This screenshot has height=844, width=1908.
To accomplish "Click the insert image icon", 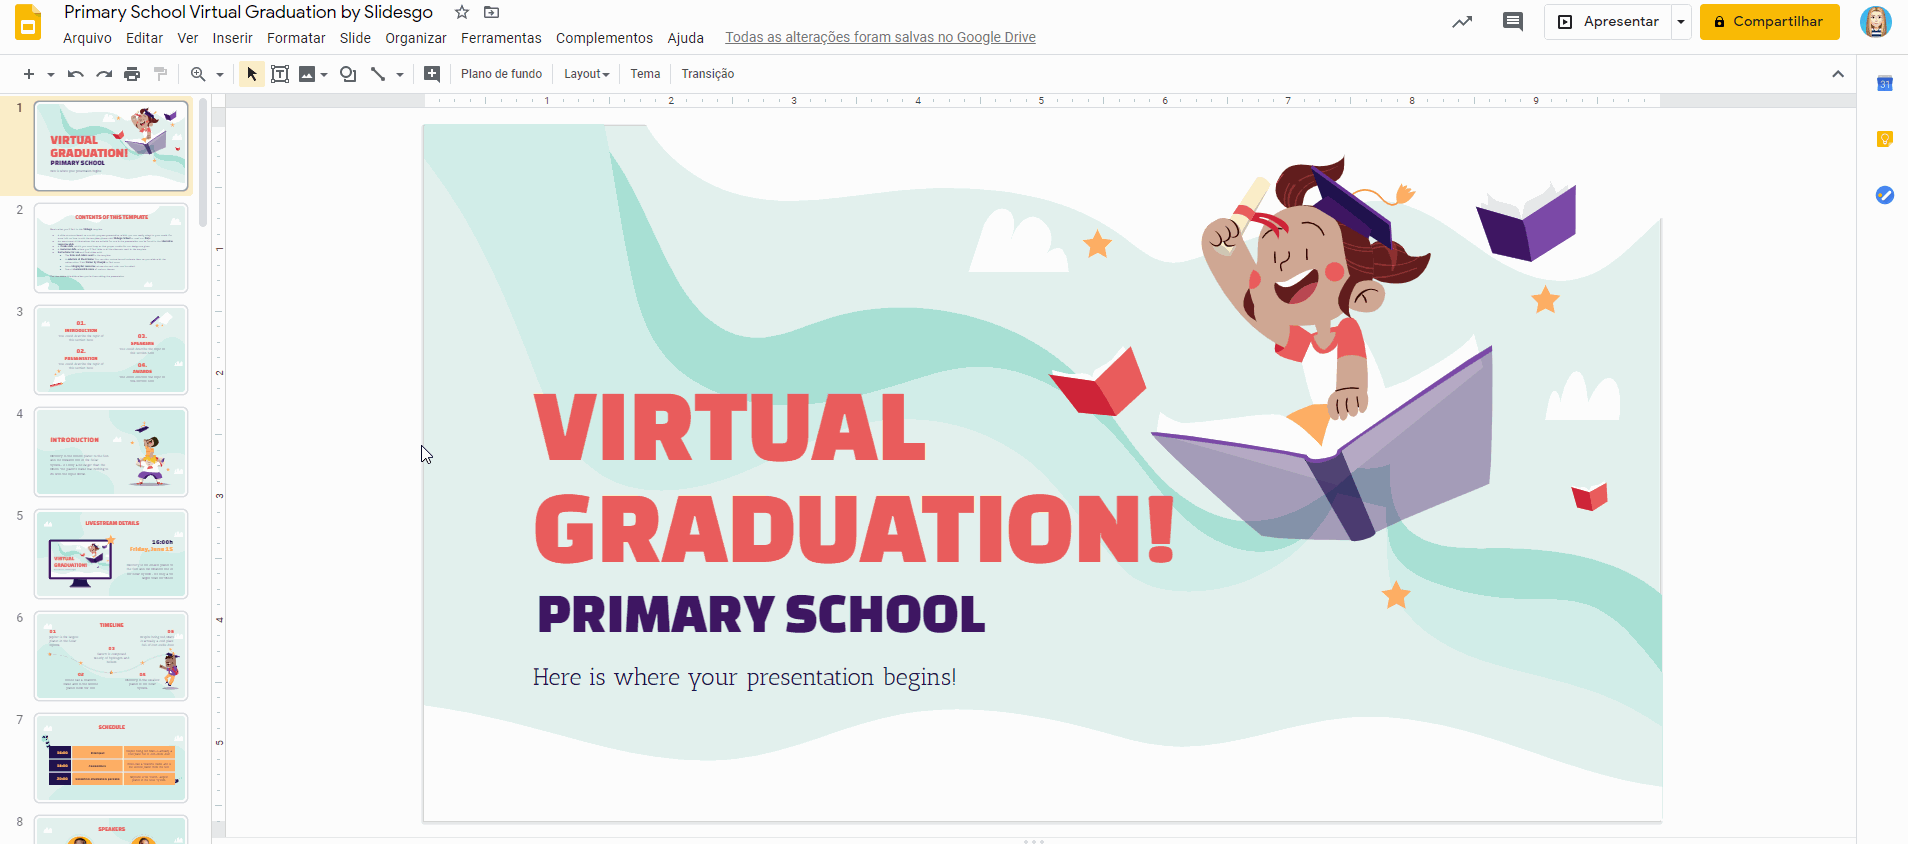I will click(x=307, y=74).
